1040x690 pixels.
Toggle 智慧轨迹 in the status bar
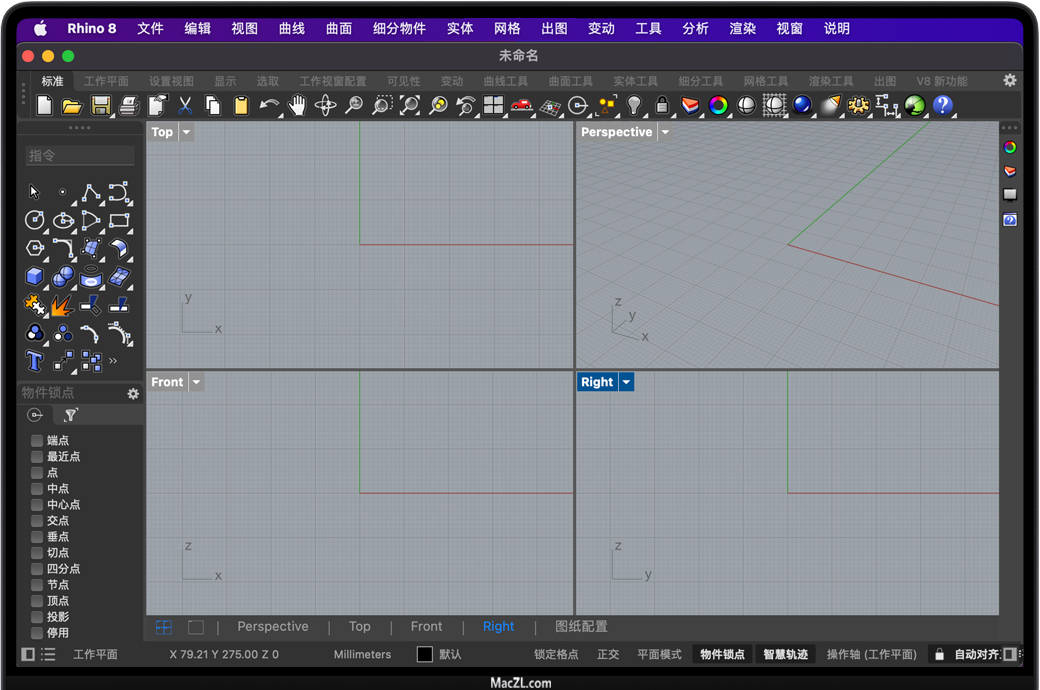[x=785, y=654]
